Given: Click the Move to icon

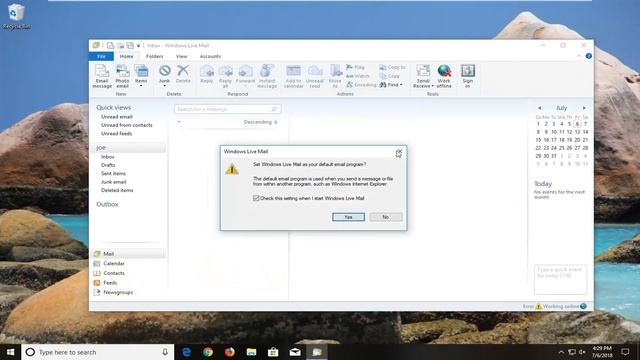Looking at the screenshot, I should pyautogui.click(x=335, y=76).
